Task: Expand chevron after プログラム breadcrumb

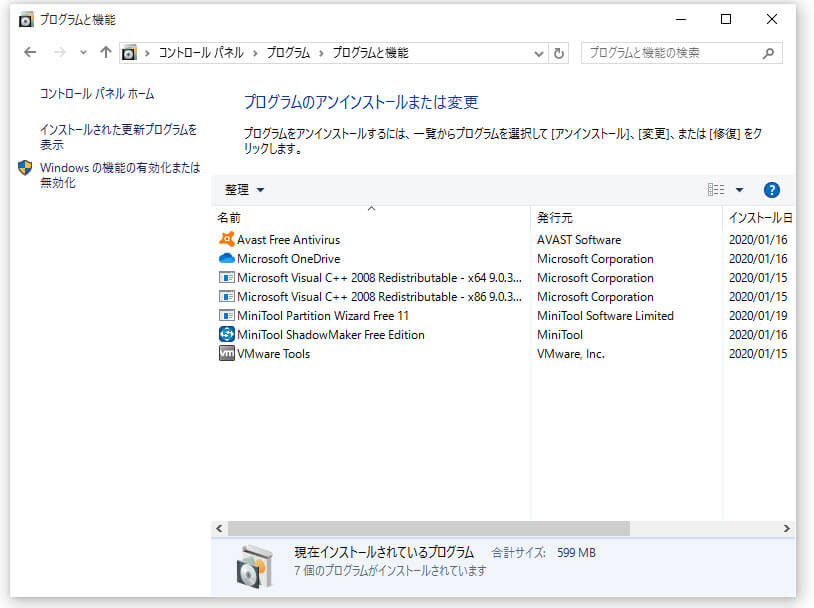Action: tap(321, 53)
